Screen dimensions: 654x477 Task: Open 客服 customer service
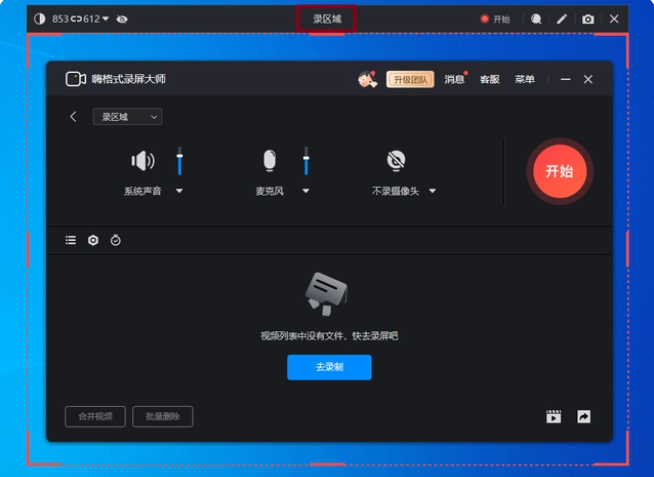[x=490, y=79]
